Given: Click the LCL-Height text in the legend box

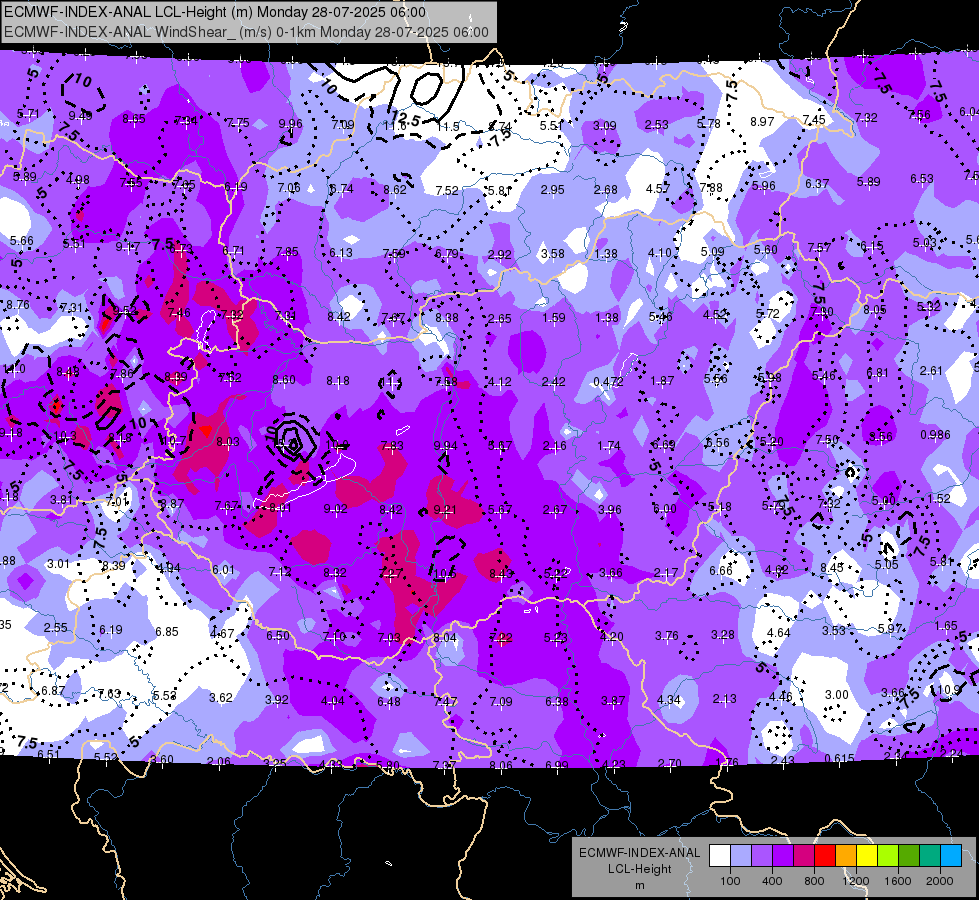Looking at the screenshot, I should click(x=639, y=869).
